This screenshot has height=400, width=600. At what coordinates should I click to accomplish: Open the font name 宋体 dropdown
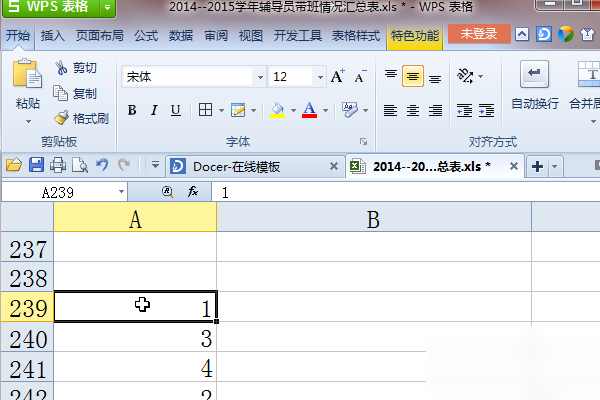point(260,77)
